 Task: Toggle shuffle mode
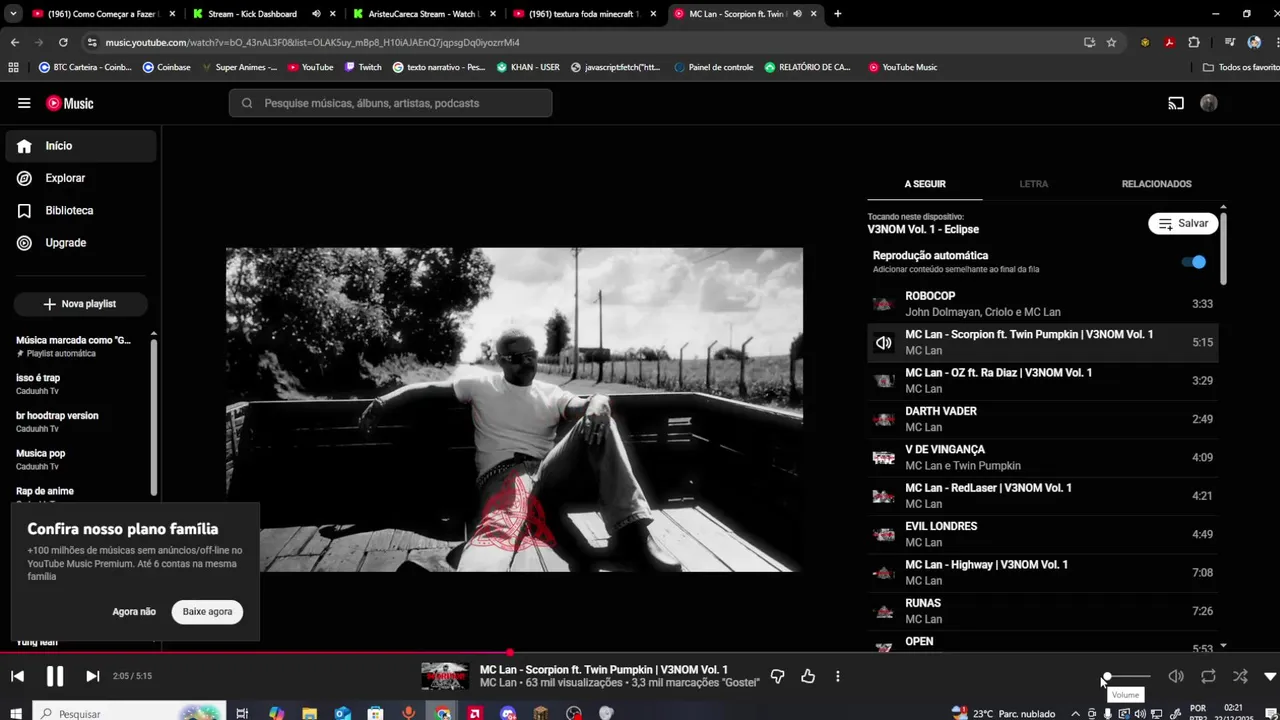pos(1240,677)
